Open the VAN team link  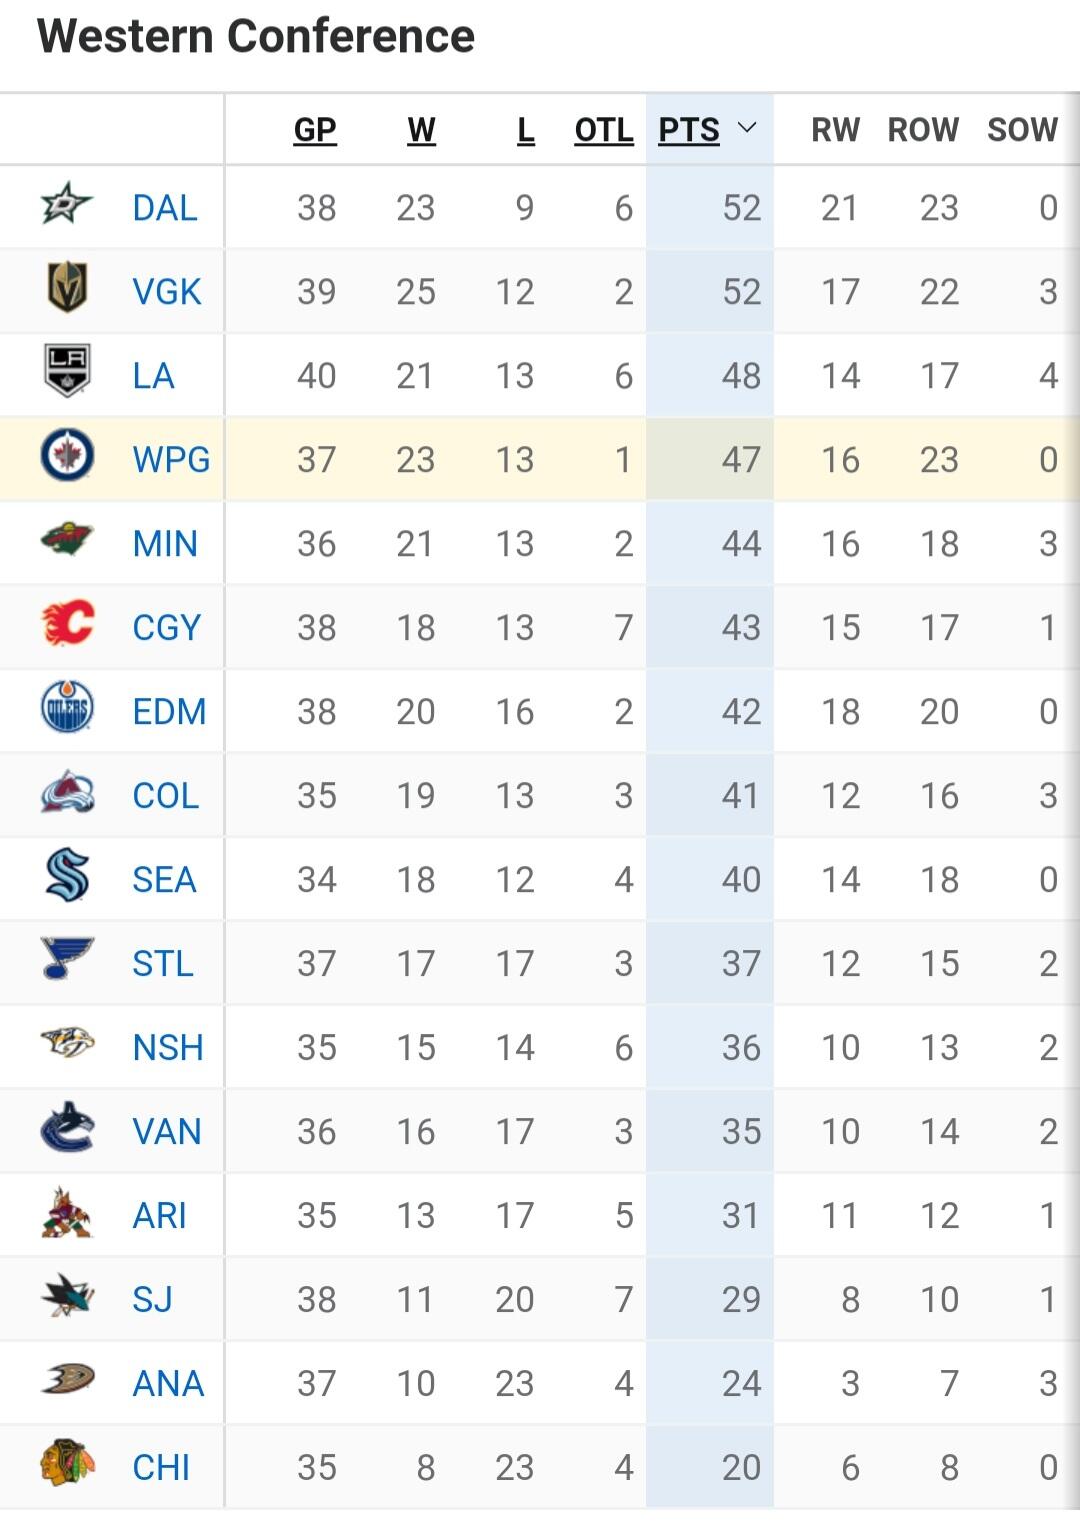[x=167, y=1132]
